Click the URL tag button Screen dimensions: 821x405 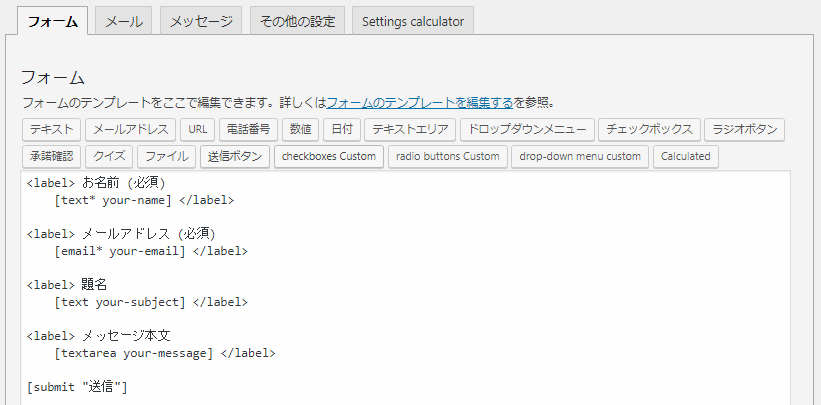click(x=198, y=129)
